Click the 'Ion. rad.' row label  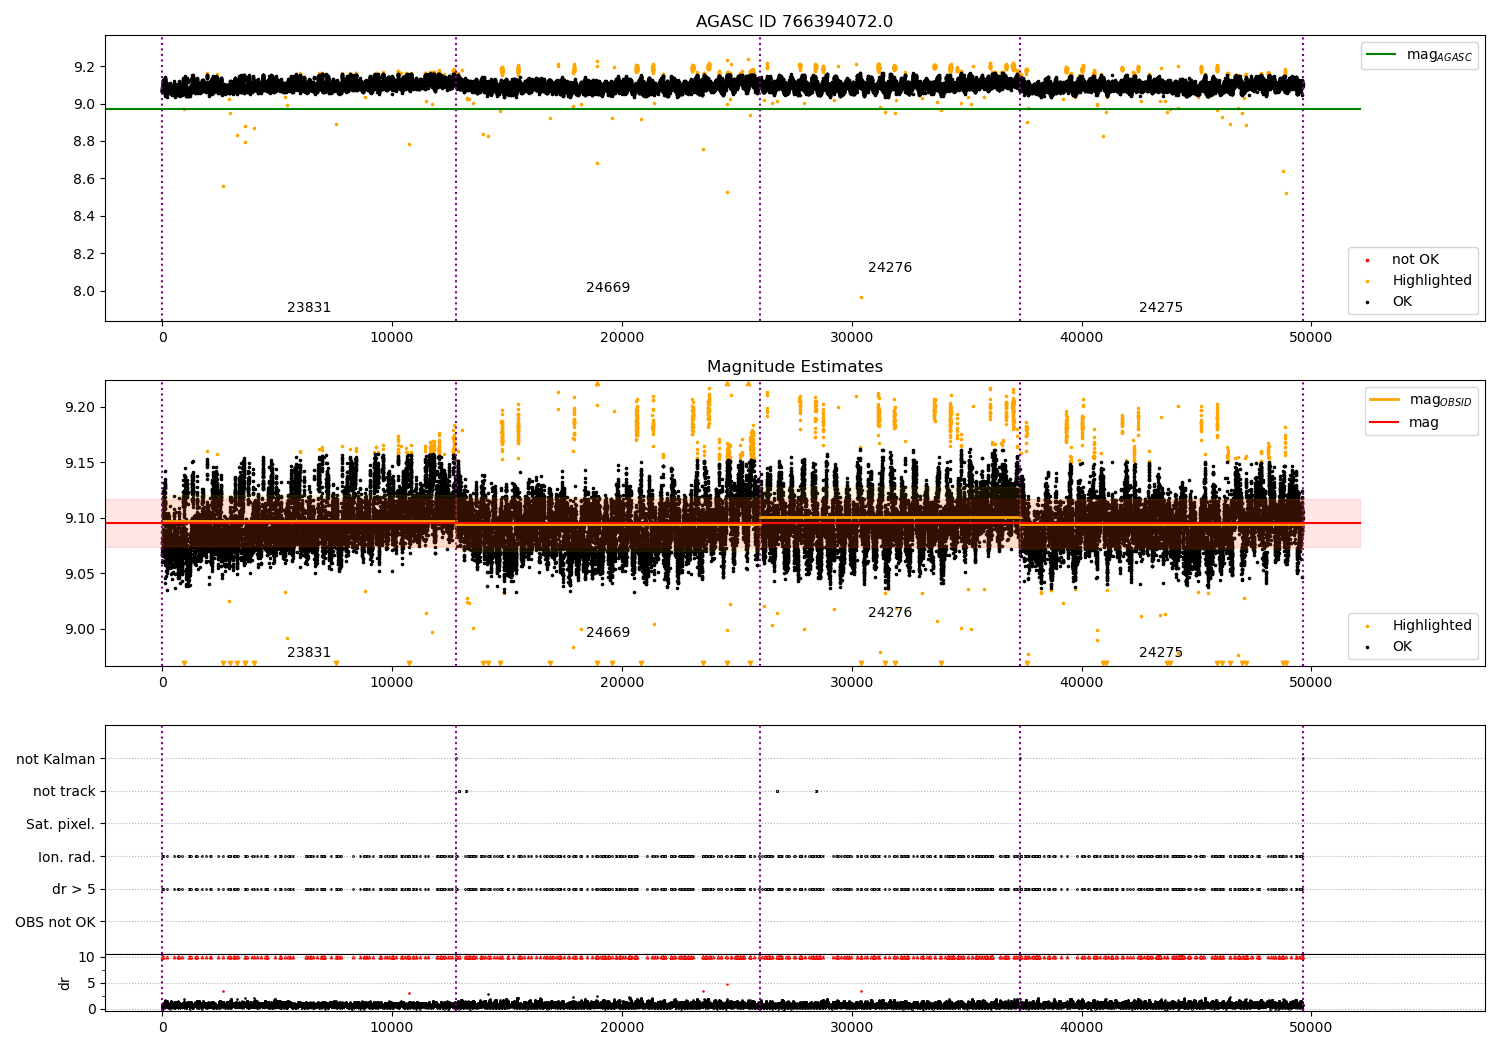[66, 857]
